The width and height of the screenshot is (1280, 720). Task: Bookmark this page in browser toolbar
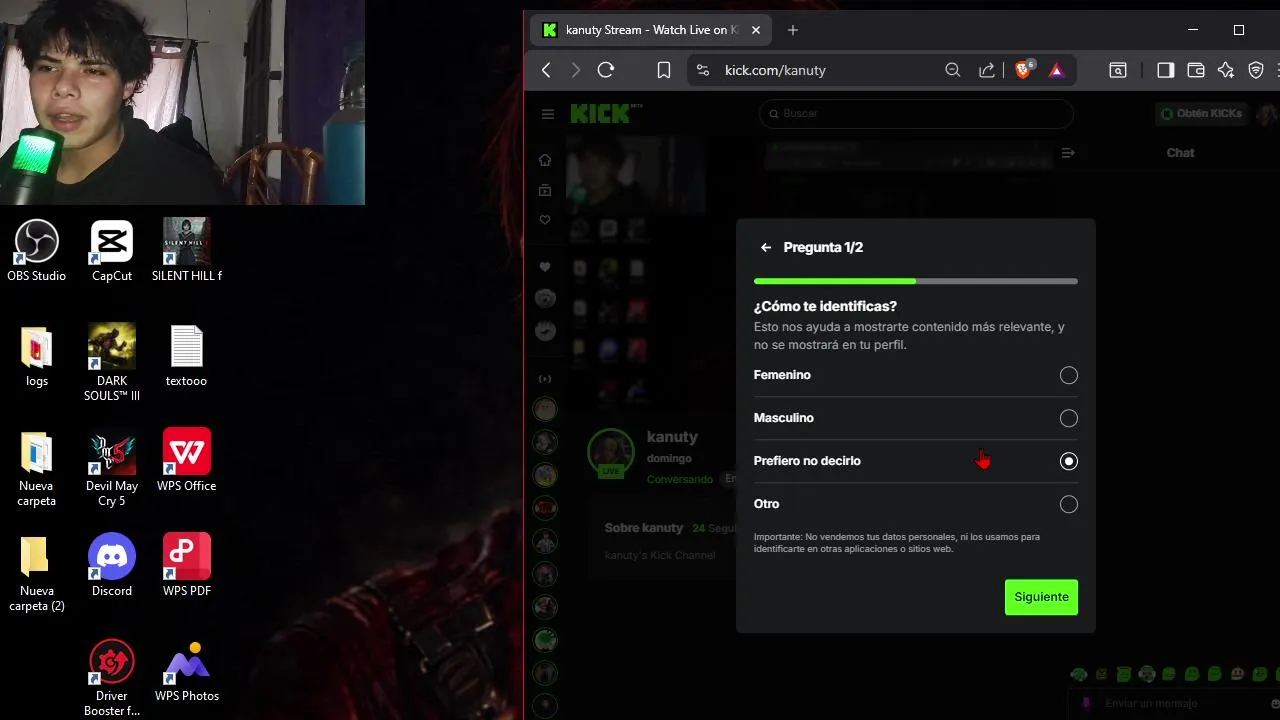664,70
